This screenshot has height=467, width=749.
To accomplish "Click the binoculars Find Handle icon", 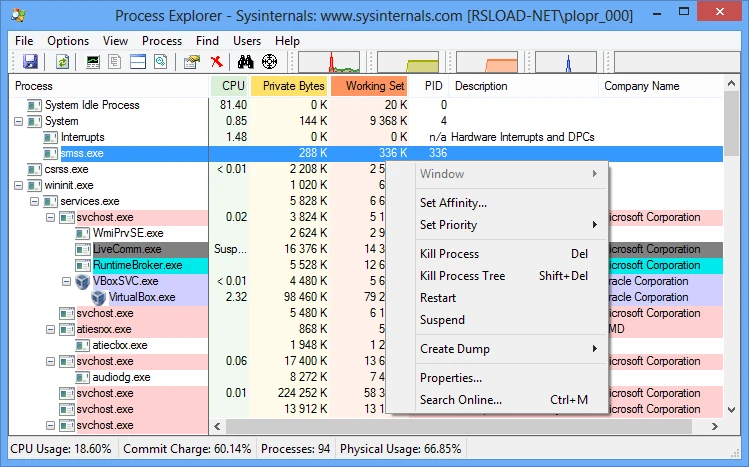I will pos(247,62).
